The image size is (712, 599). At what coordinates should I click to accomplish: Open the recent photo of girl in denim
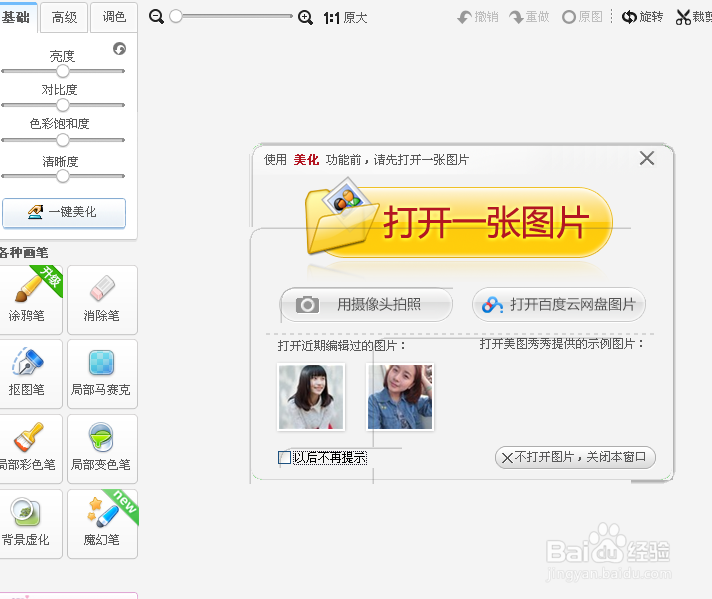[400, 397]
